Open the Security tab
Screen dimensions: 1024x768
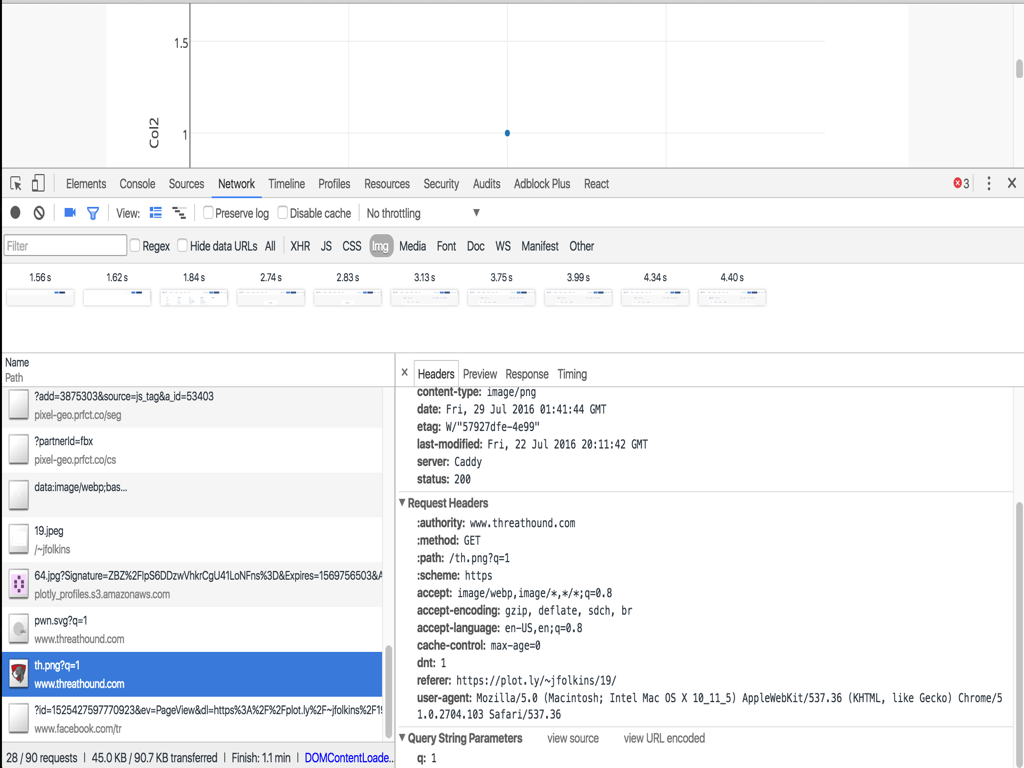[441, 184]
